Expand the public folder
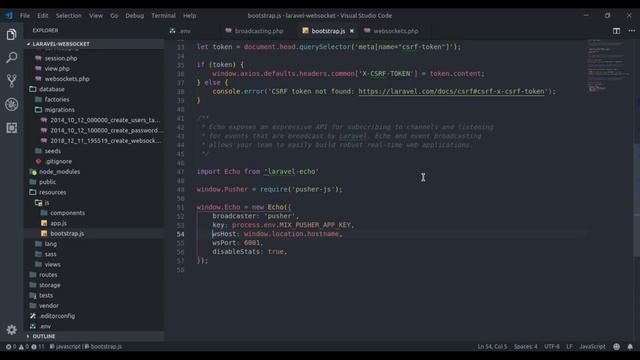This screenshot has height=360, width=640. pyautogui.click(x=47, y=182)
